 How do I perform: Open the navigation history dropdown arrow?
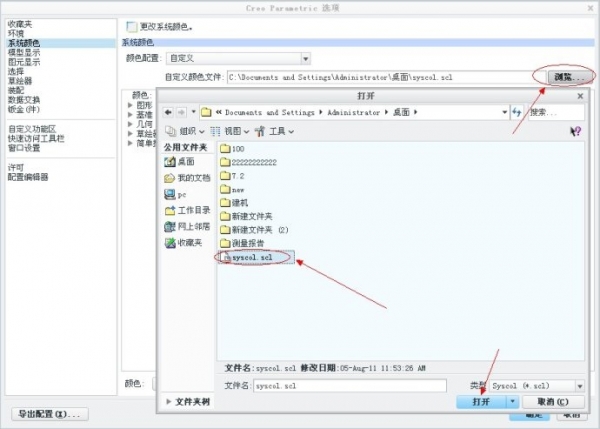193,112
